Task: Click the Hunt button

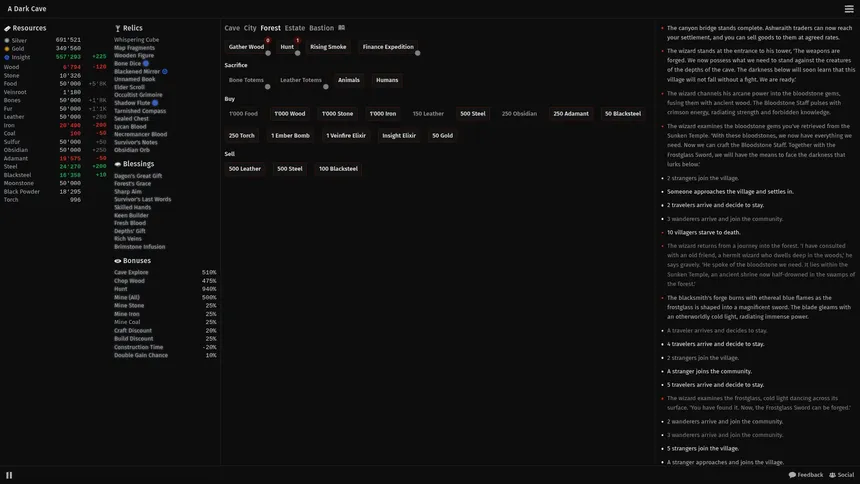Action: [287, 47]
